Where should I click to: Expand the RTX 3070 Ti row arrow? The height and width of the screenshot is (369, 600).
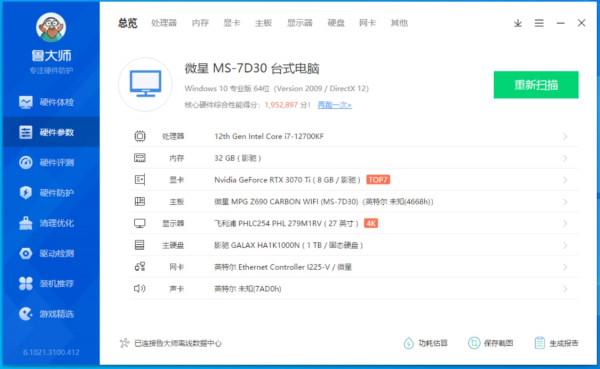click(565, 180)
